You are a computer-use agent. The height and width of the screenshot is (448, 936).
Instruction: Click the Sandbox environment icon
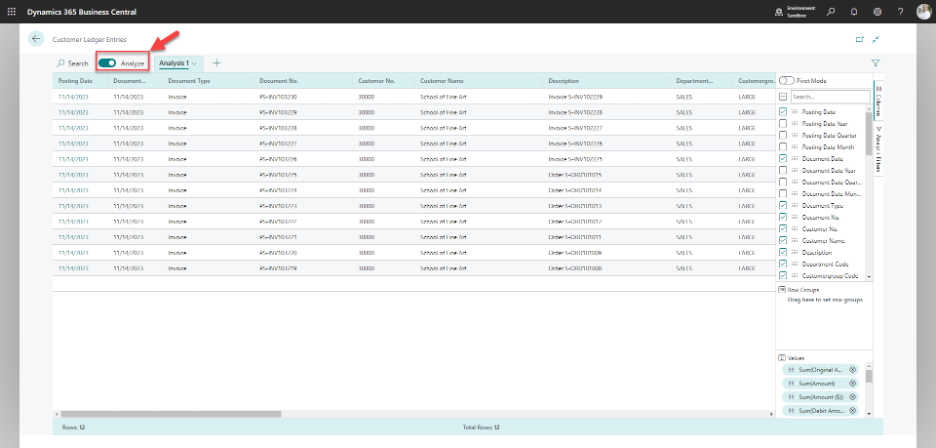(779, 12)
